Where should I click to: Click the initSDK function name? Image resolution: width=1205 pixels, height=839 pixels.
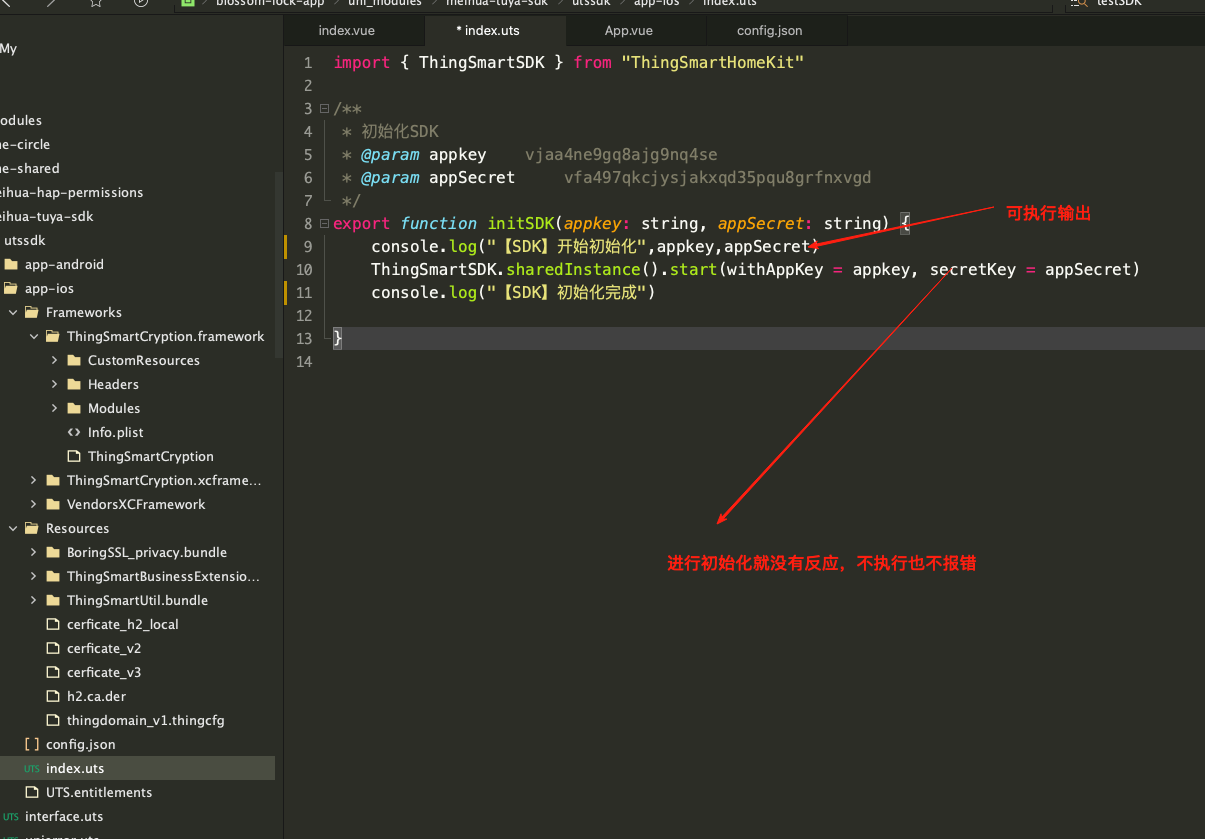[x=521, y=224]
